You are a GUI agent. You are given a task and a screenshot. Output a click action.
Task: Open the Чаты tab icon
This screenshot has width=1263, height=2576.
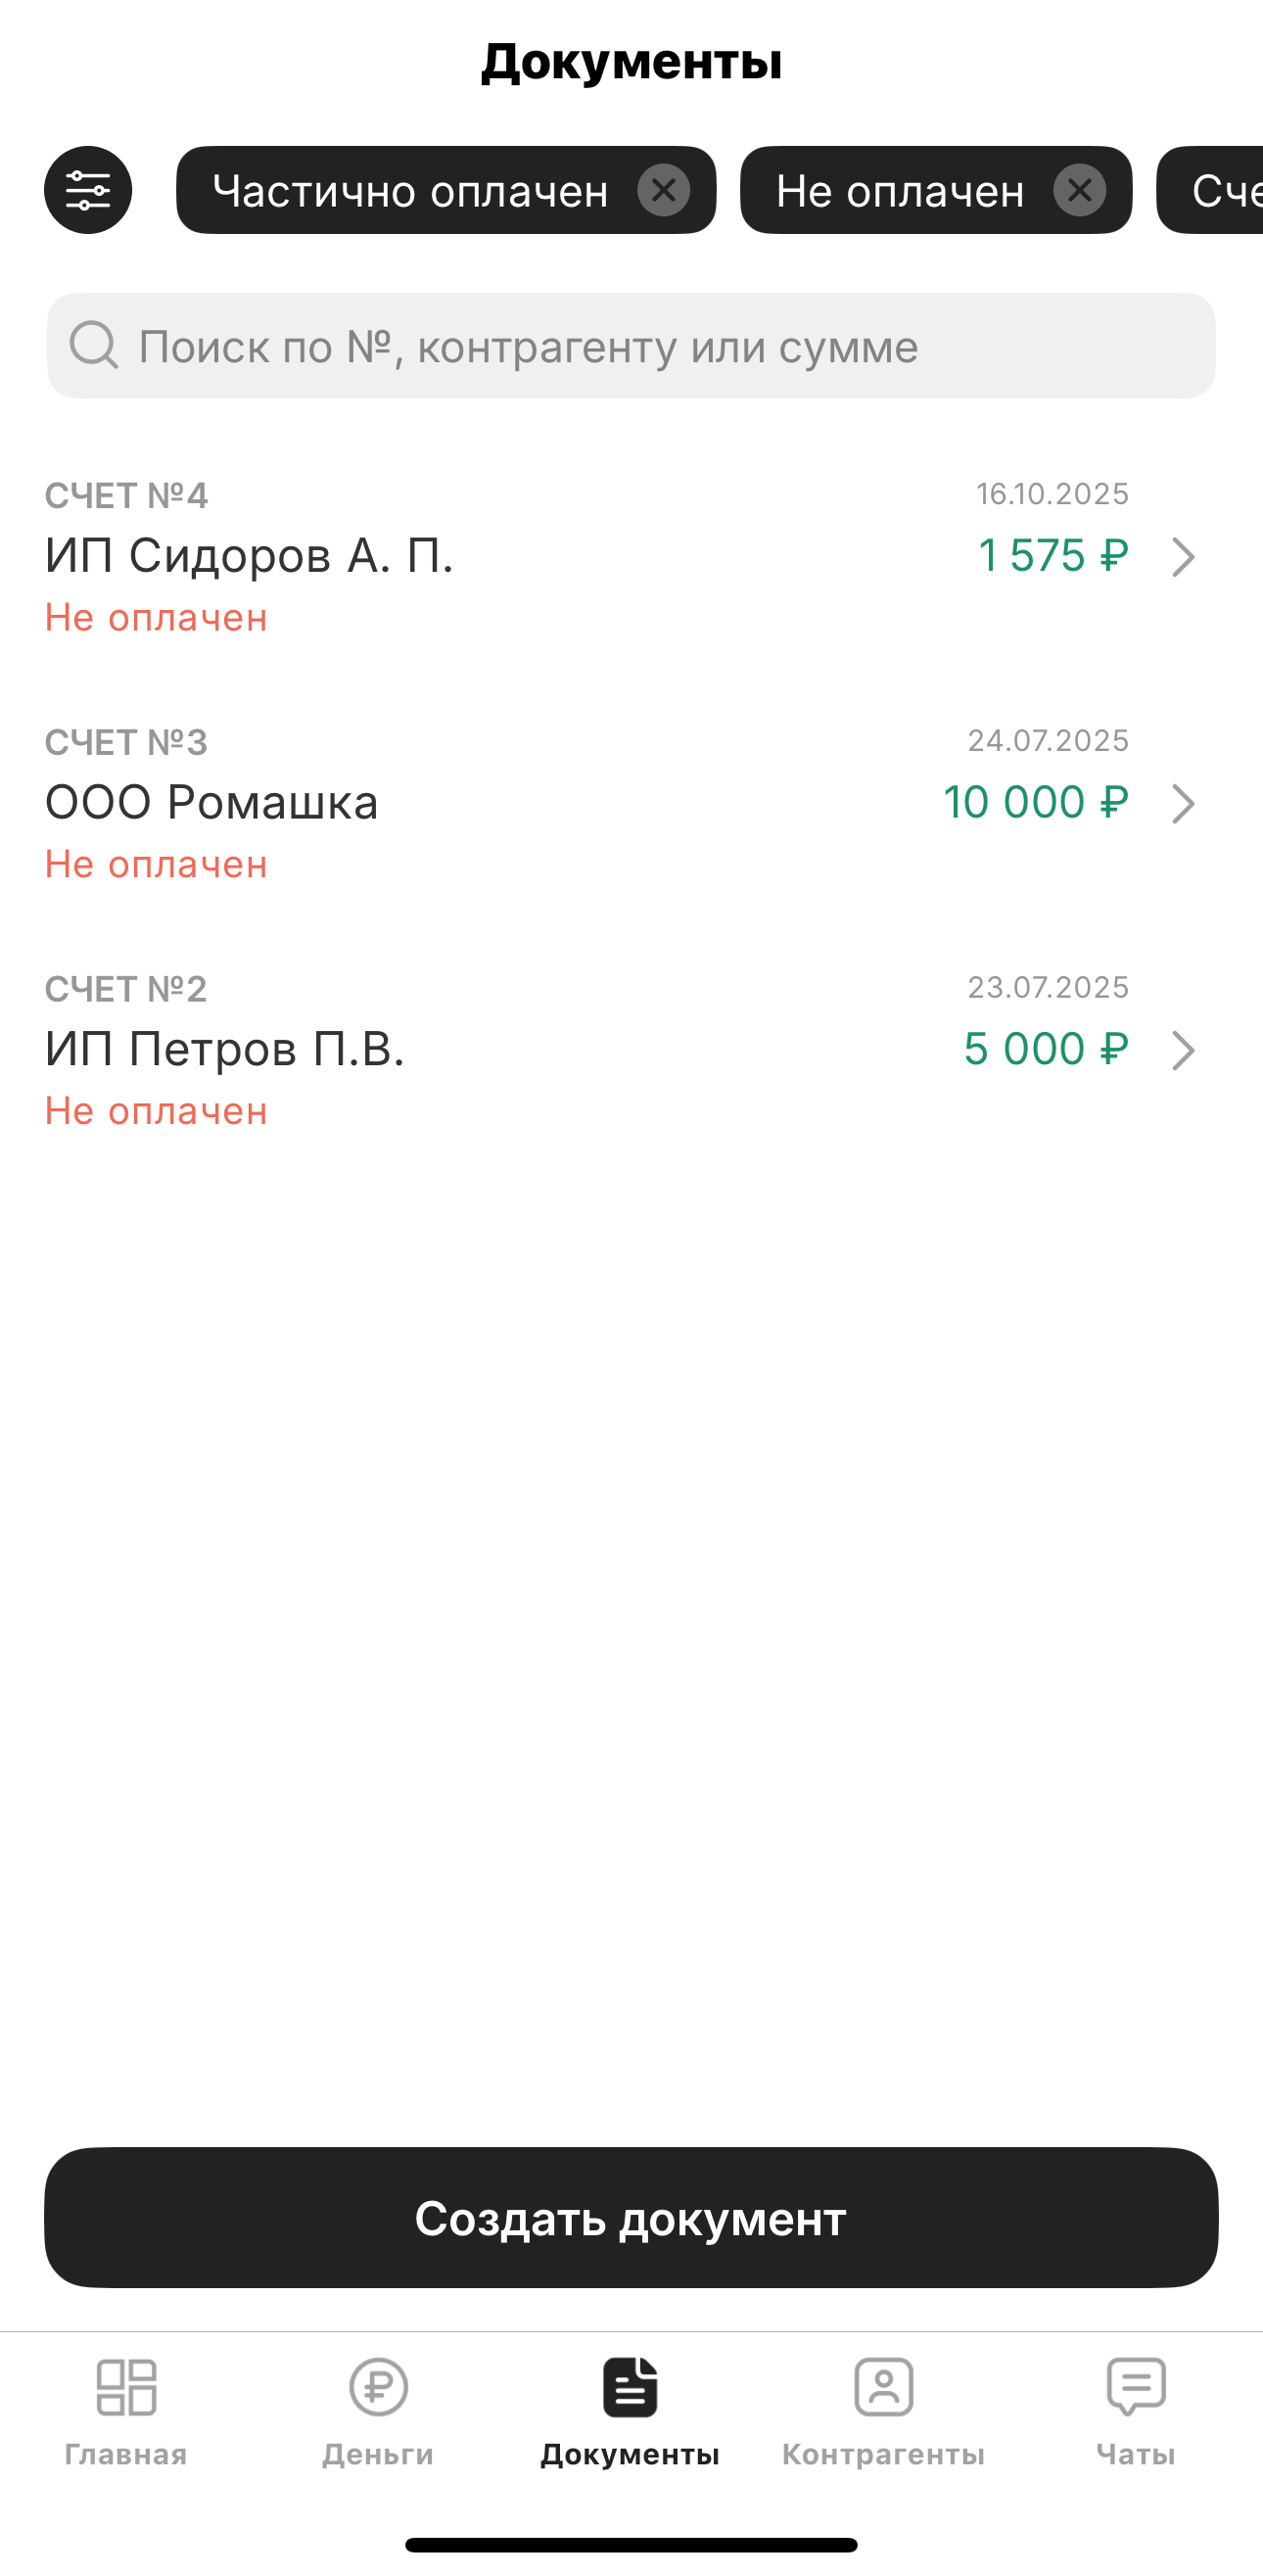[x=1136, y=2388]
